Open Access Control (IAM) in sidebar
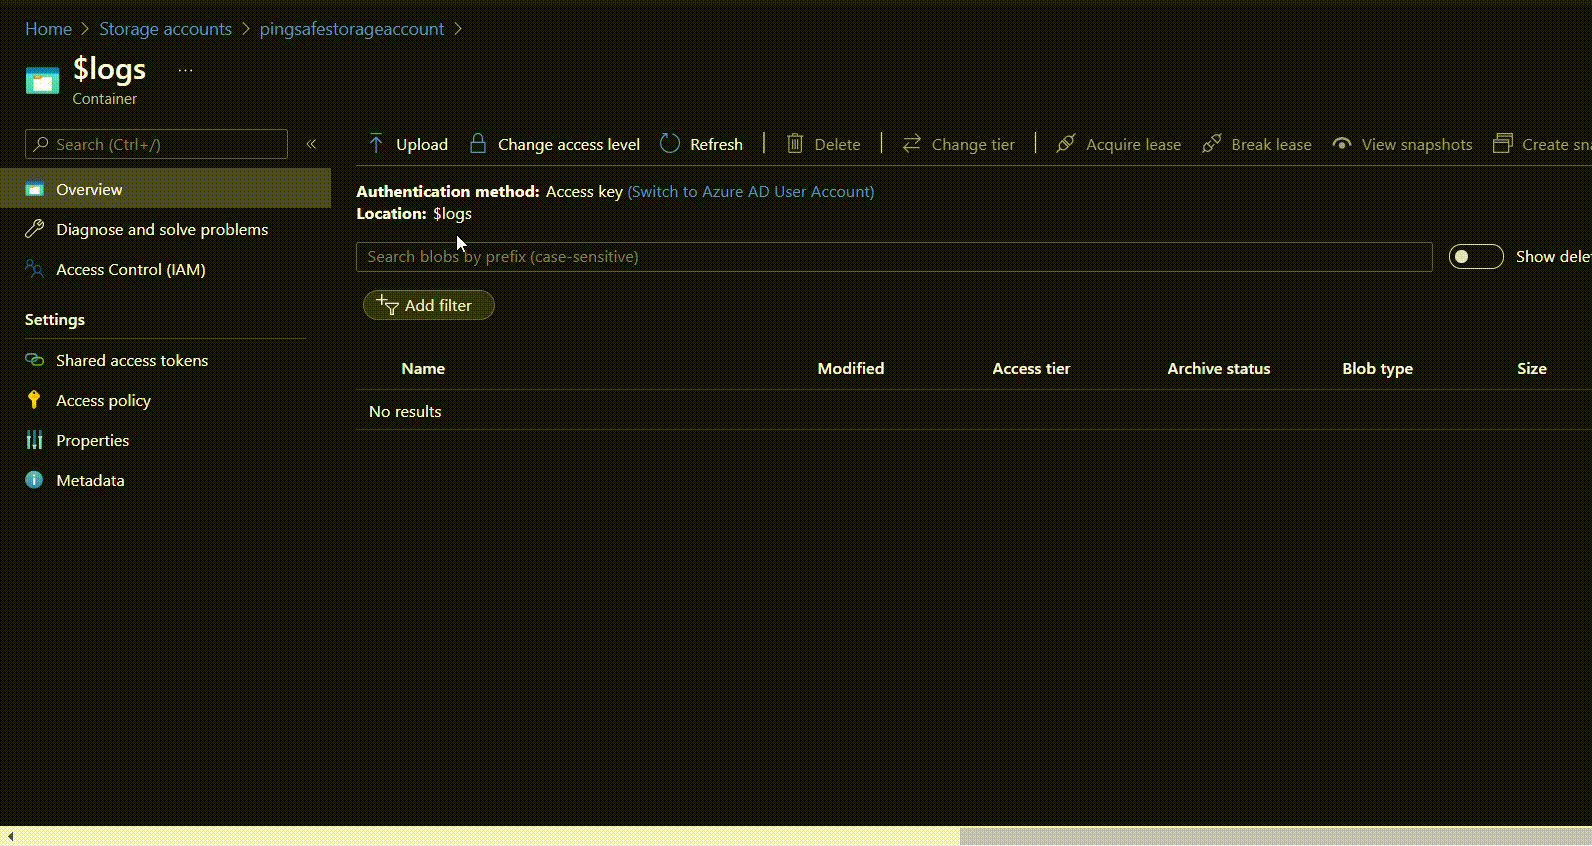This screenshot has height=846, width=1592. pos(130,270)
